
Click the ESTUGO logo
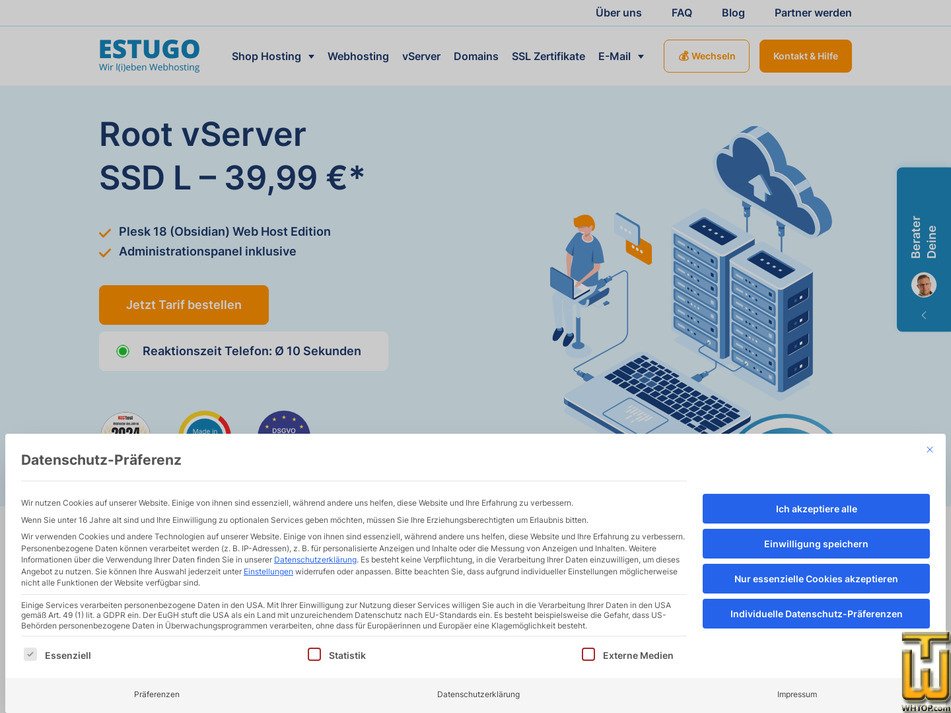(149, 56)
